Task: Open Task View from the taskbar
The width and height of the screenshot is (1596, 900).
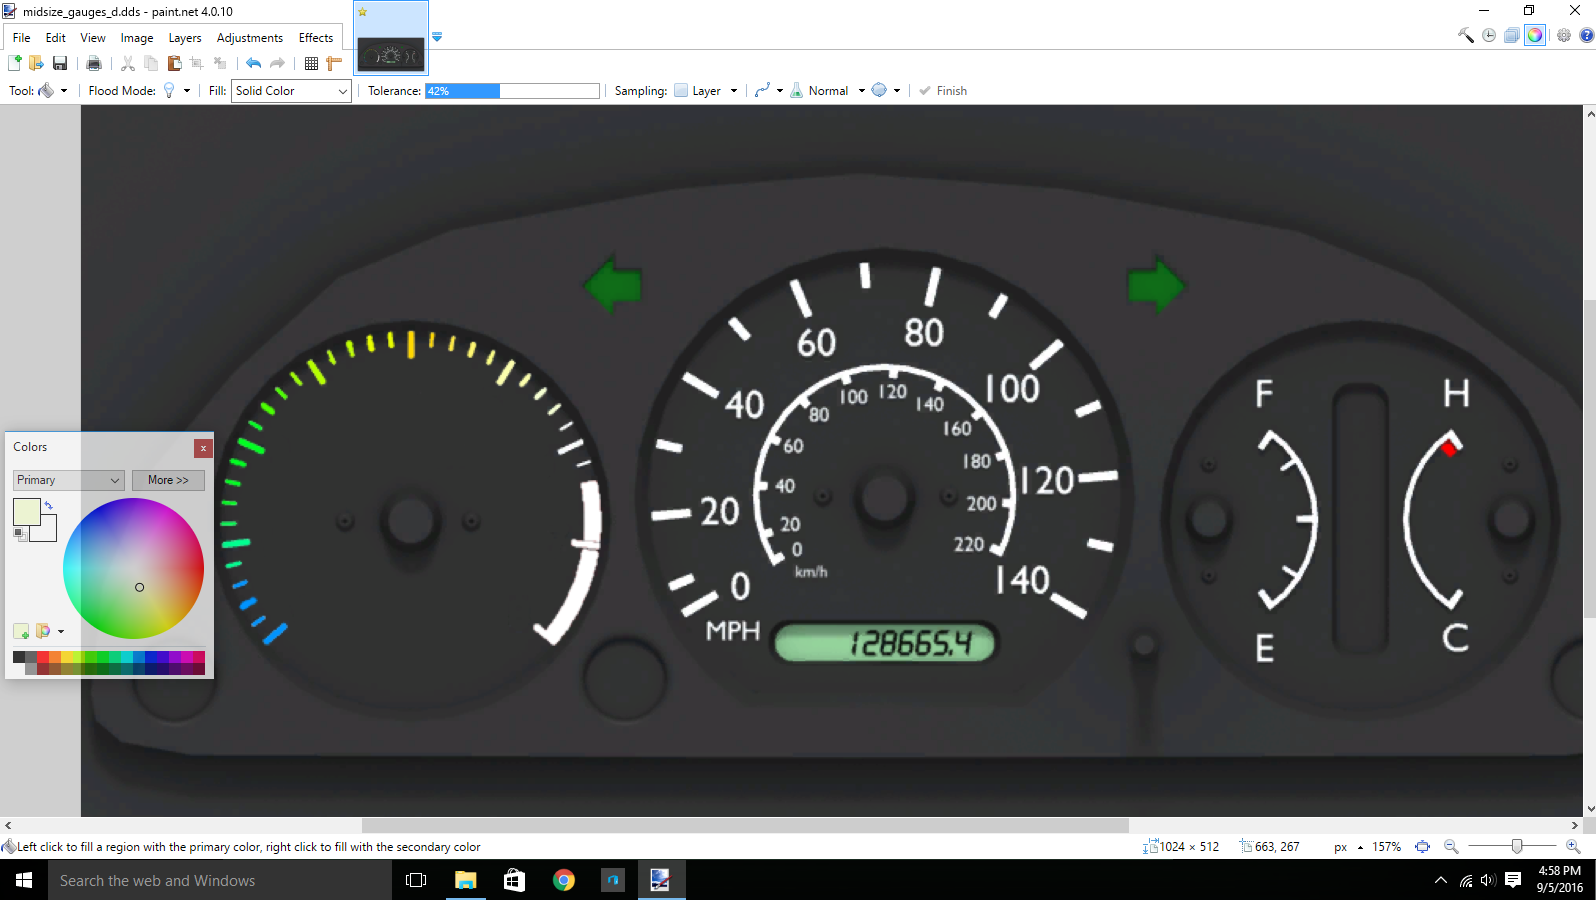Action: (416, 880)
